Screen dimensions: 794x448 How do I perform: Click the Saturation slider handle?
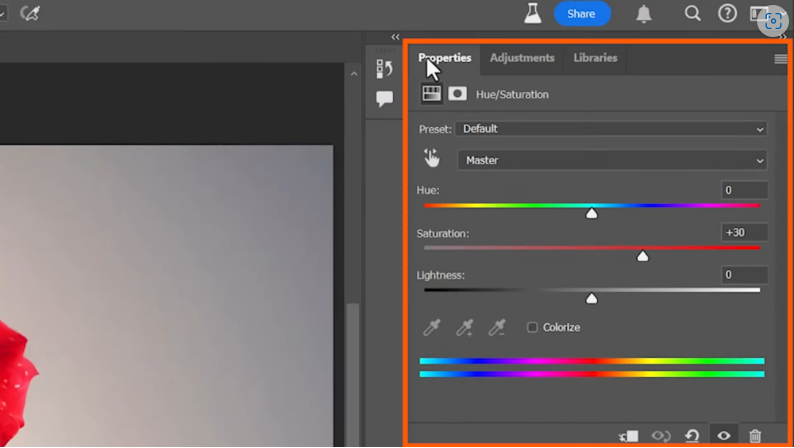(x=643, y=256)
